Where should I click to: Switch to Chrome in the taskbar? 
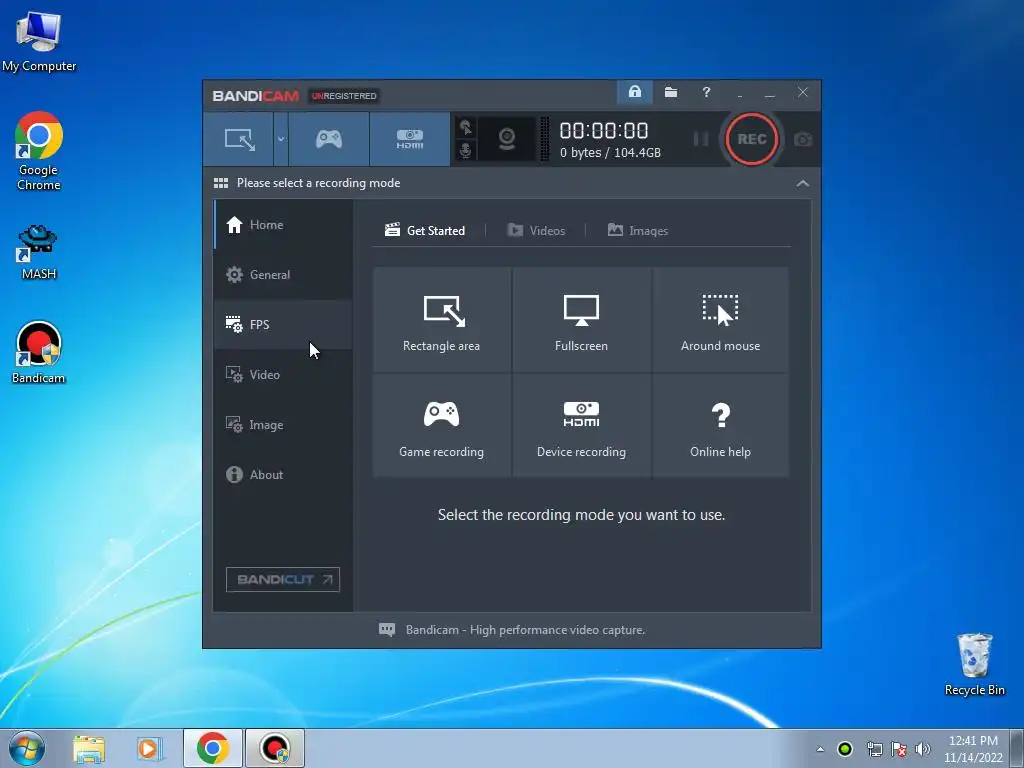(x=212, y=748)
